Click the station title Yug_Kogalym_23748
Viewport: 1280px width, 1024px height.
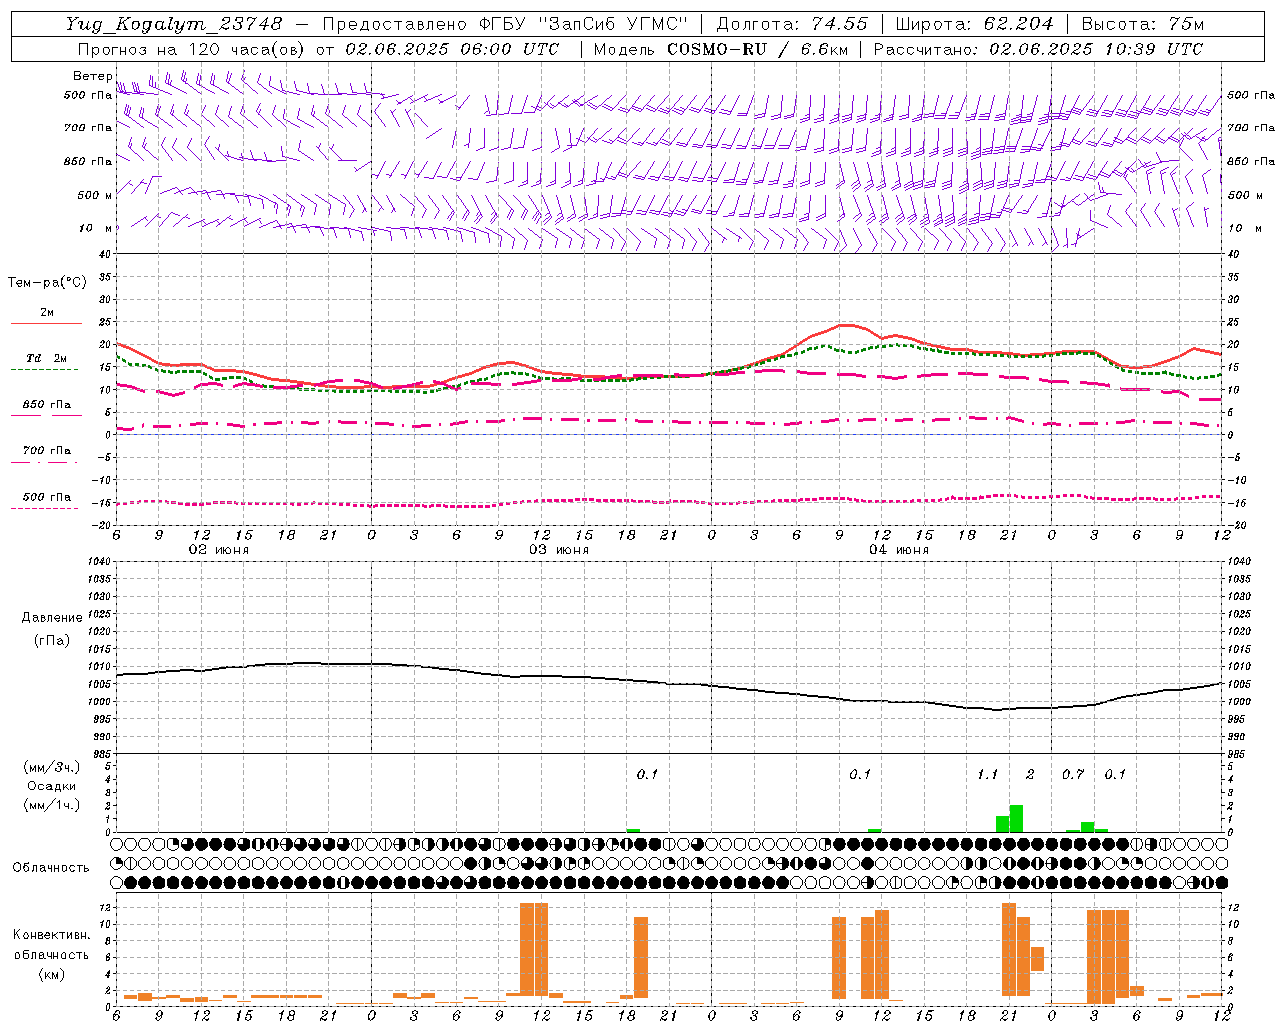coord(174,24)
